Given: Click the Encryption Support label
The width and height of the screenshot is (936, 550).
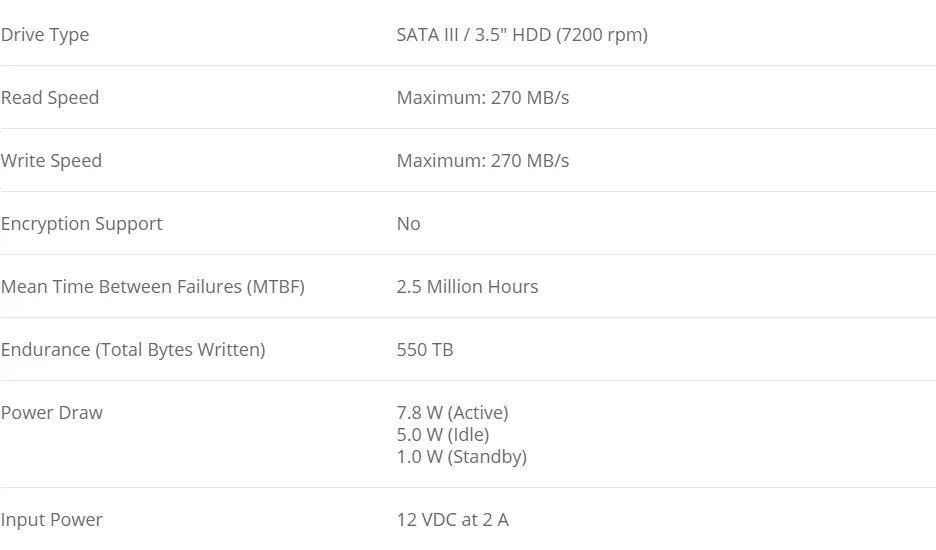Looking at the screenshot, I should tap(82, 224).
